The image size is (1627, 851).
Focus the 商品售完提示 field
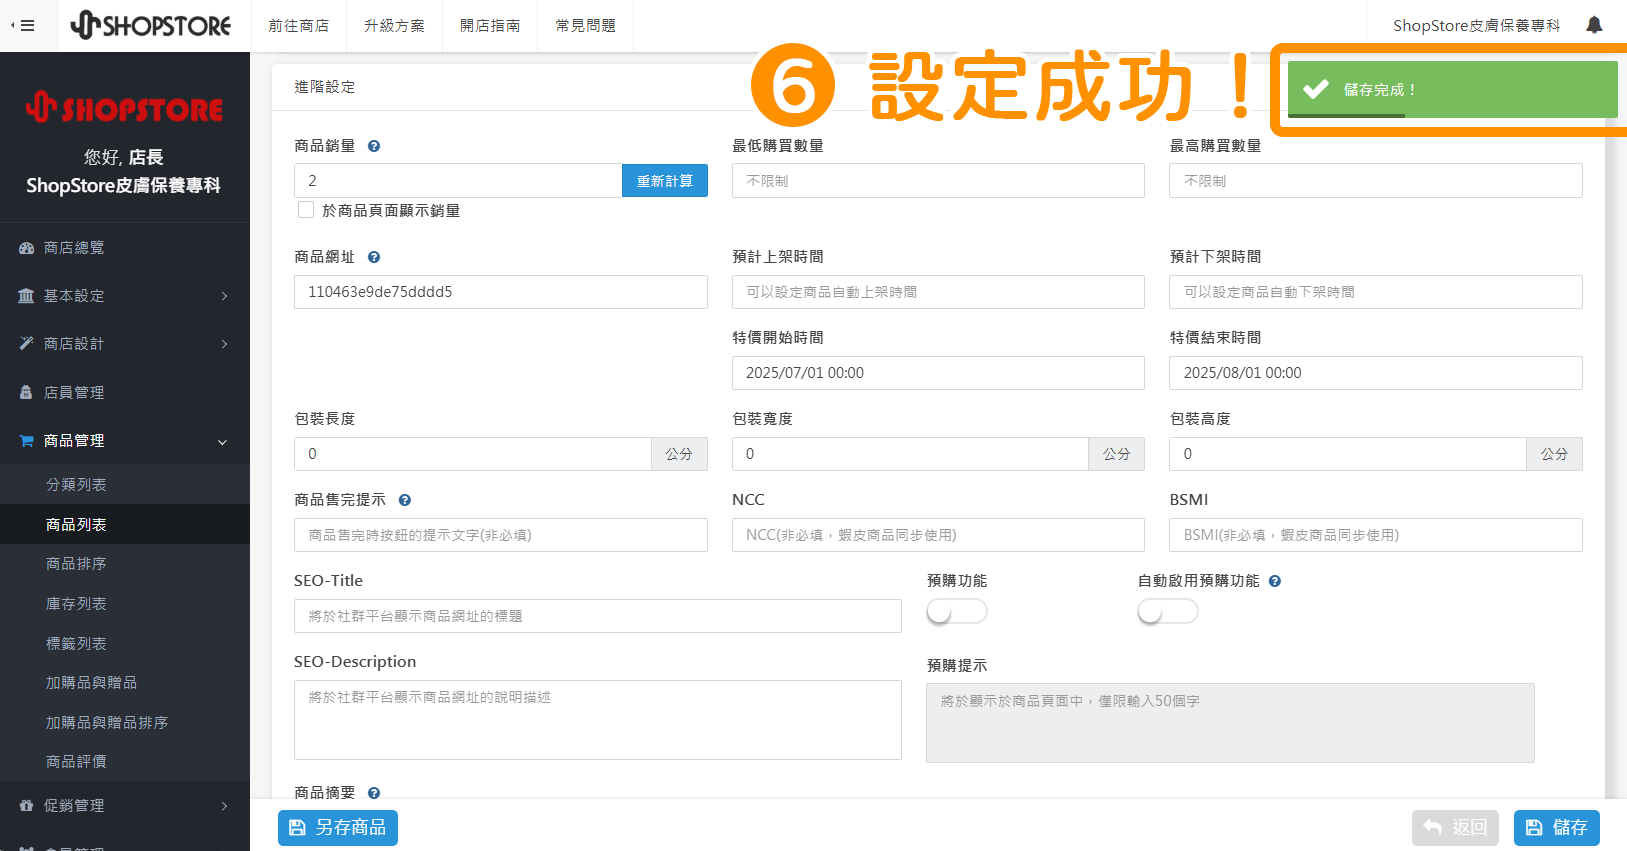pyautogui.click(x=501, y=535)
